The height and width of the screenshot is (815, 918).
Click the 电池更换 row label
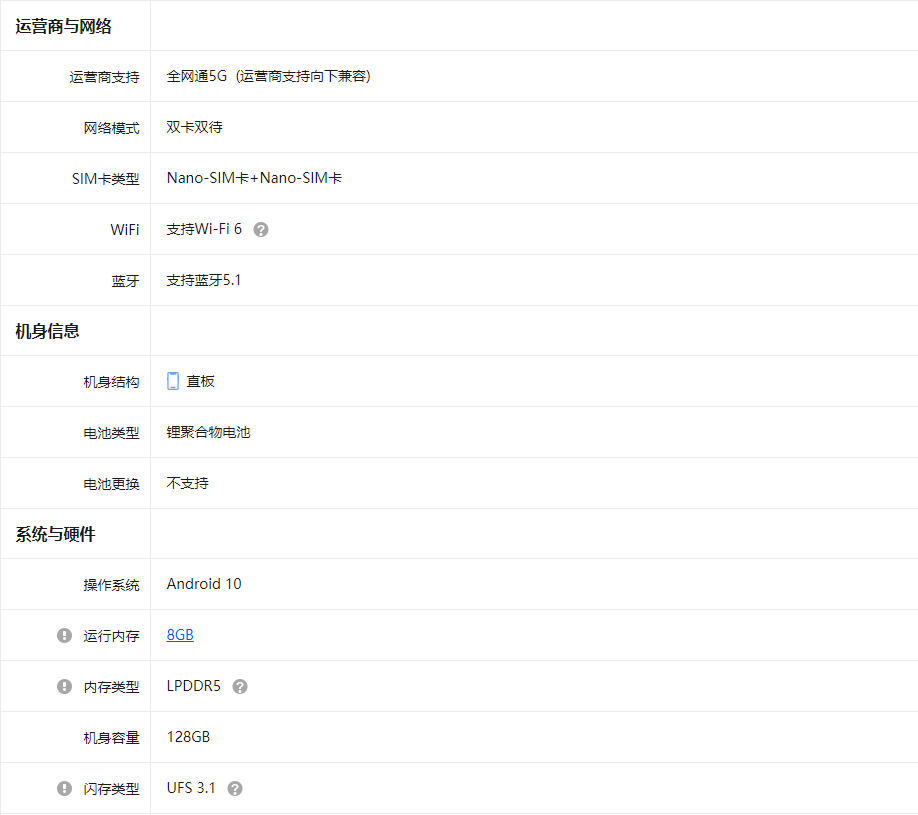pos(111,484)
